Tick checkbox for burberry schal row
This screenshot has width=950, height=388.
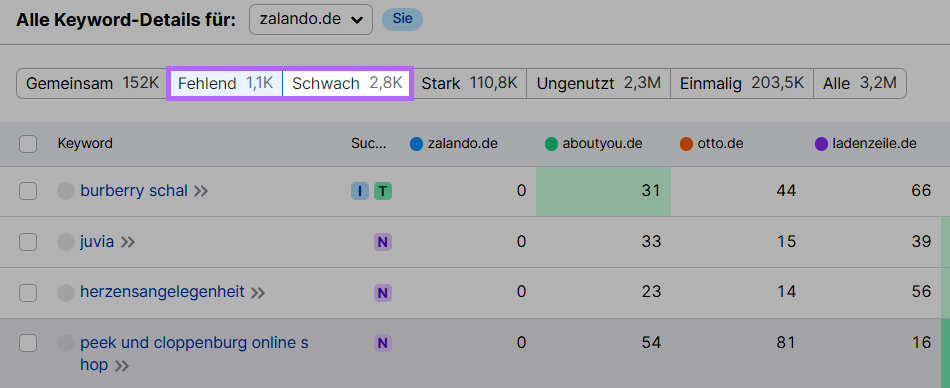[28, 192]
